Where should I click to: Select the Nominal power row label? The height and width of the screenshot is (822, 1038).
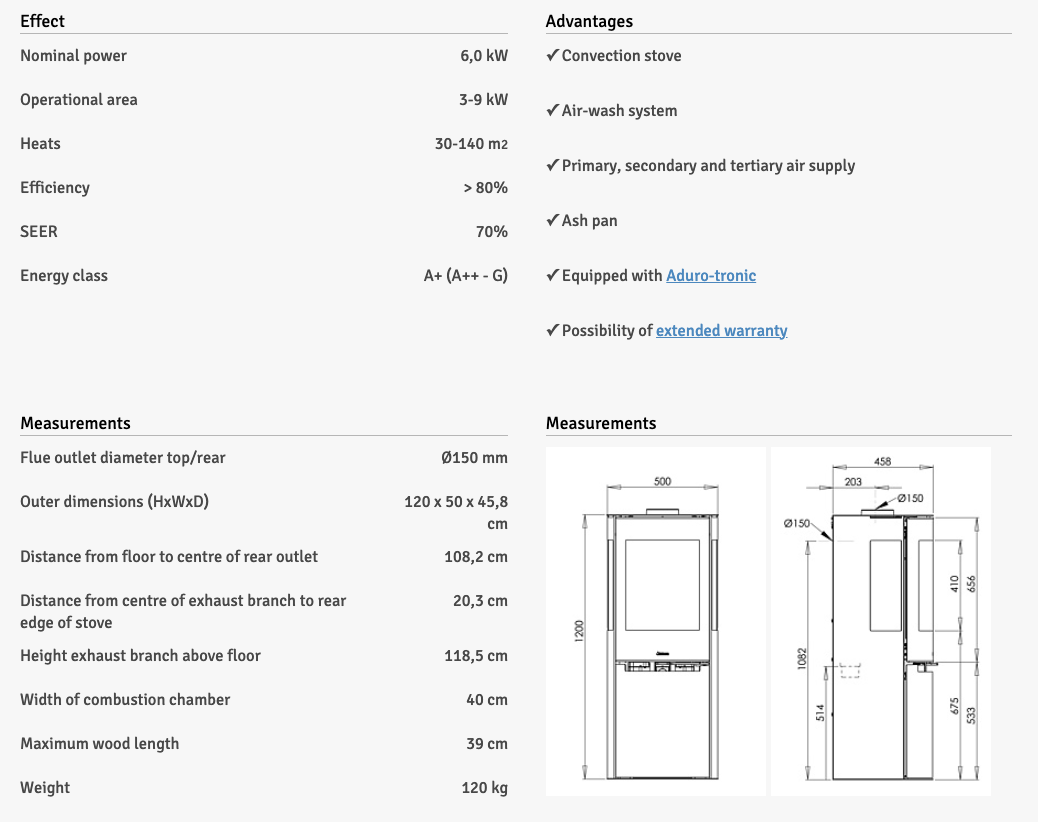point(73,56)
